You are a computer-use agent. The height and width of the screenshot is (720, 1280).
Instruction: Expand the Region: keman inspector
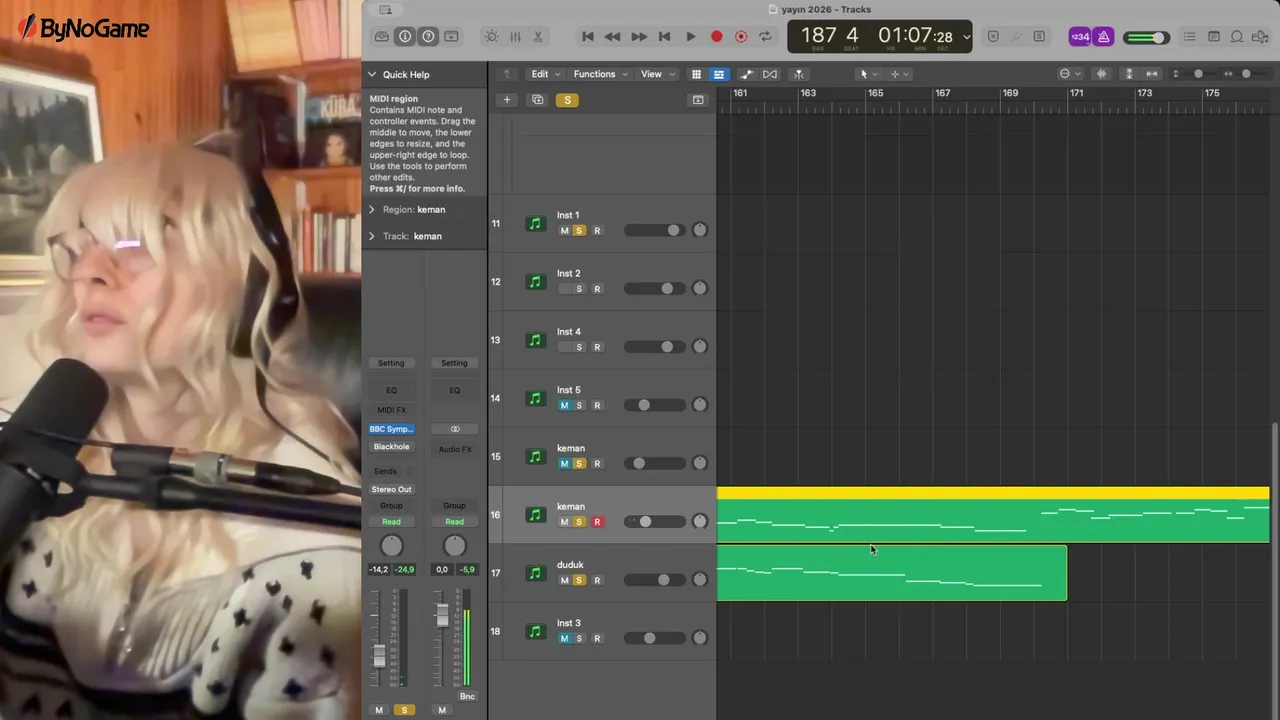coord(372,210)
